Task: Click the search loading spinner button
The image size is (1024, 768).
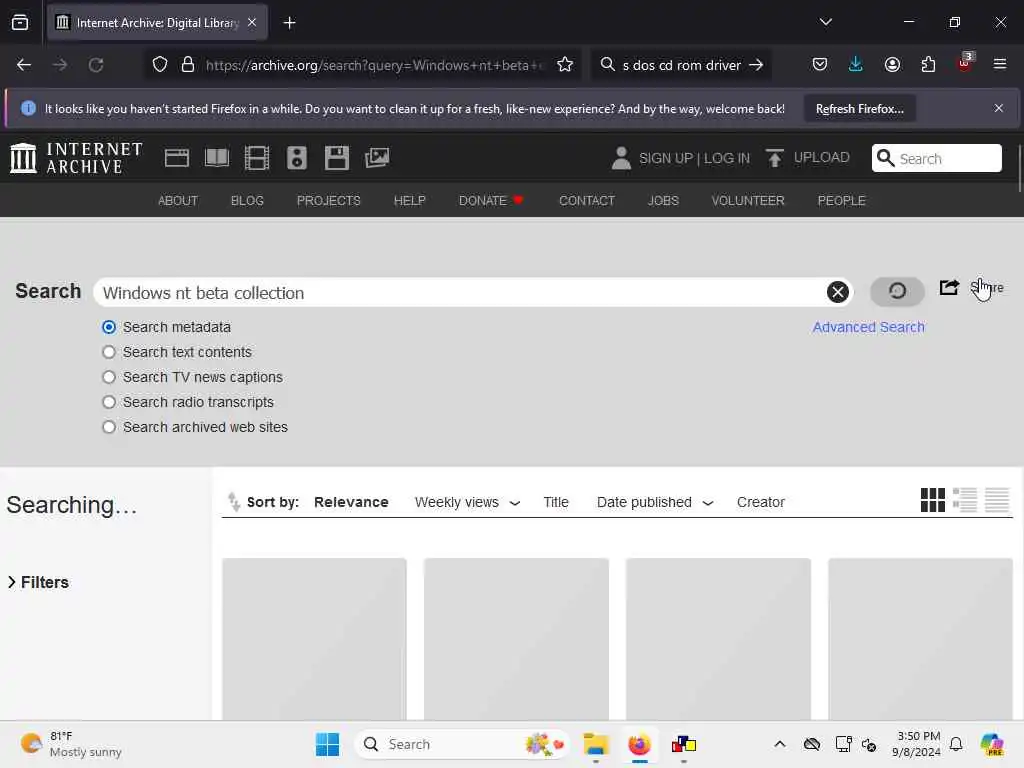Action: click(897, 291)
